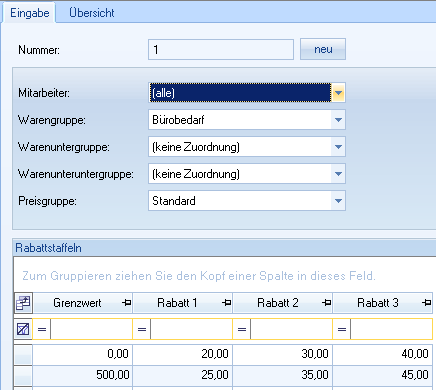The width and height of the screenshot is (436, 390).
Task: Select the row header of the 500,00 row
Action: 23,375
